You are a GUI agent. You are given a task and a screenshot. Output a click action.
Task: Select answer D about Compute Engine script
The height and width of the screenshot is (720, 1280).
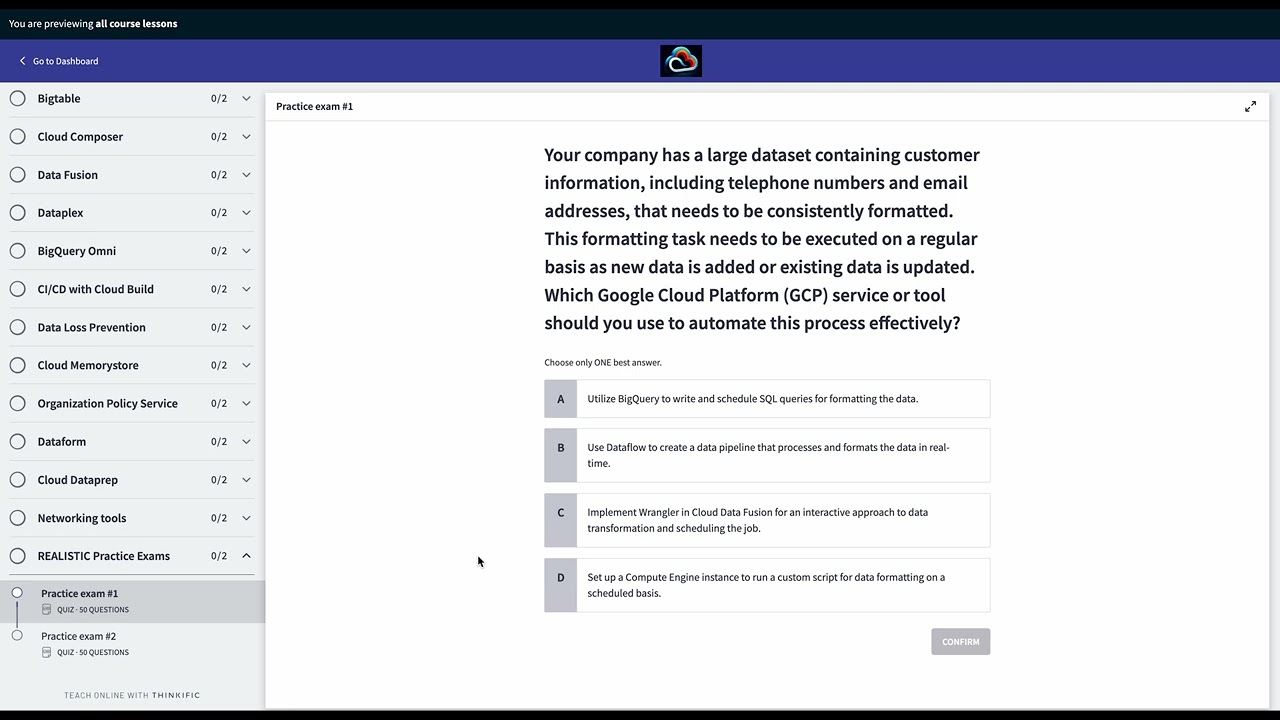coord(767,585)
